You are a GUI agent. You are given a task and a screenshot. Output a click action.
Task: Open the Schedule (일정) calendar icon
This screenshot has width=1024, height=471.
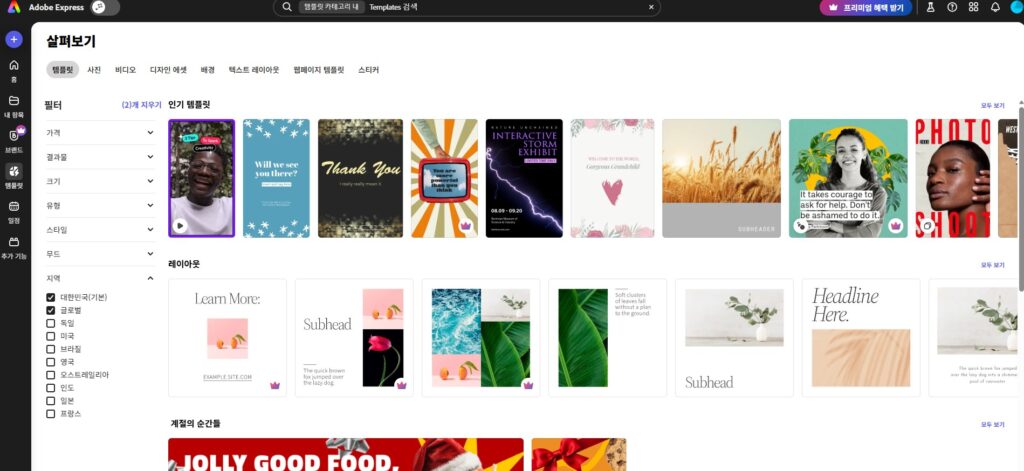(14, 210)
